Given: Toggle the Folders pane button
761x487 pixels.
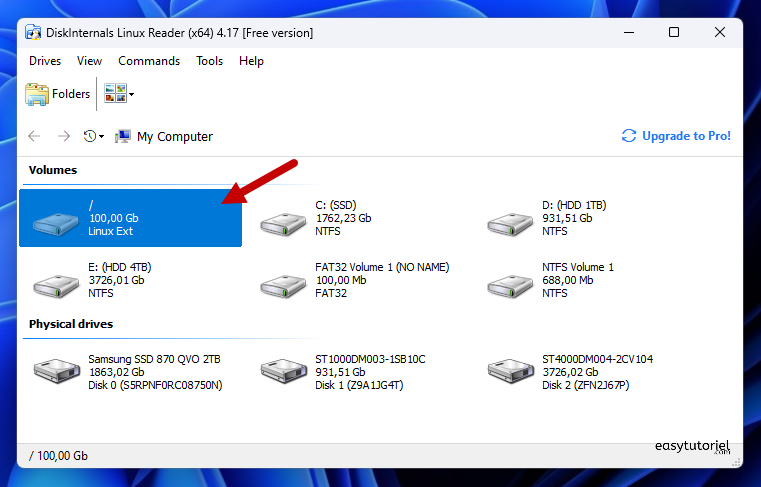Looking at the screenshot, I should point(58,94).
